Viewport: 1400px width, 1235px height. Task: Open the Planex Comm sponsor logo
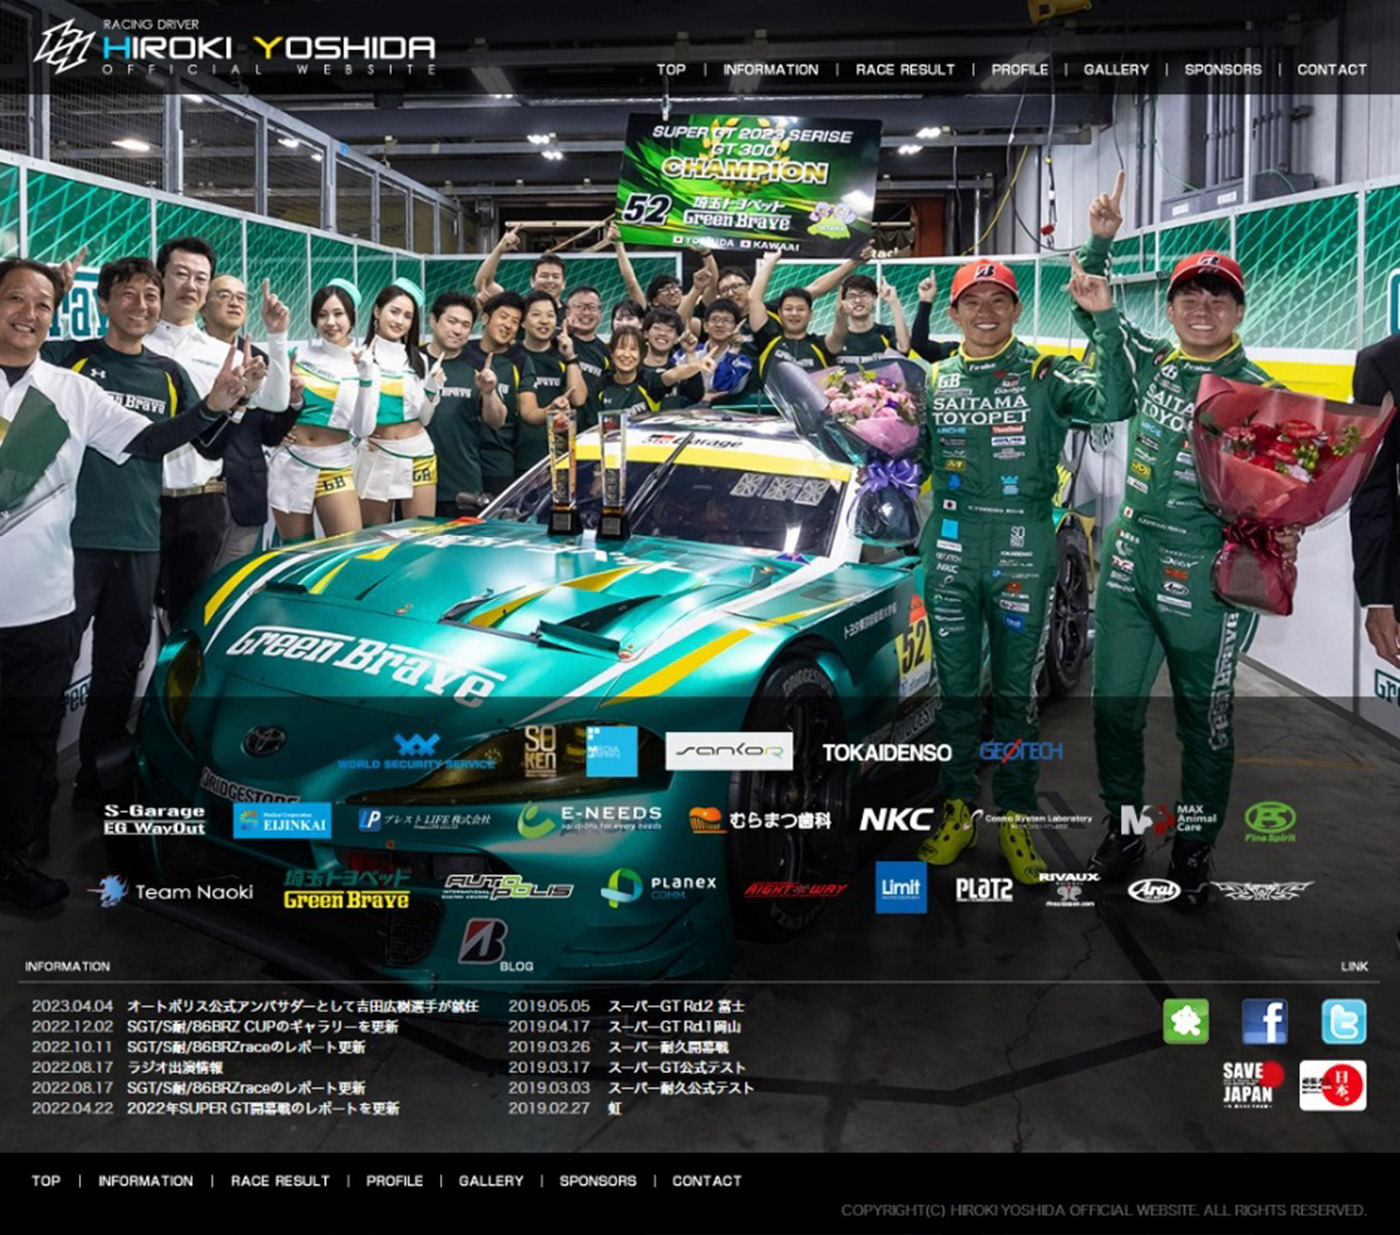(659, 888)
